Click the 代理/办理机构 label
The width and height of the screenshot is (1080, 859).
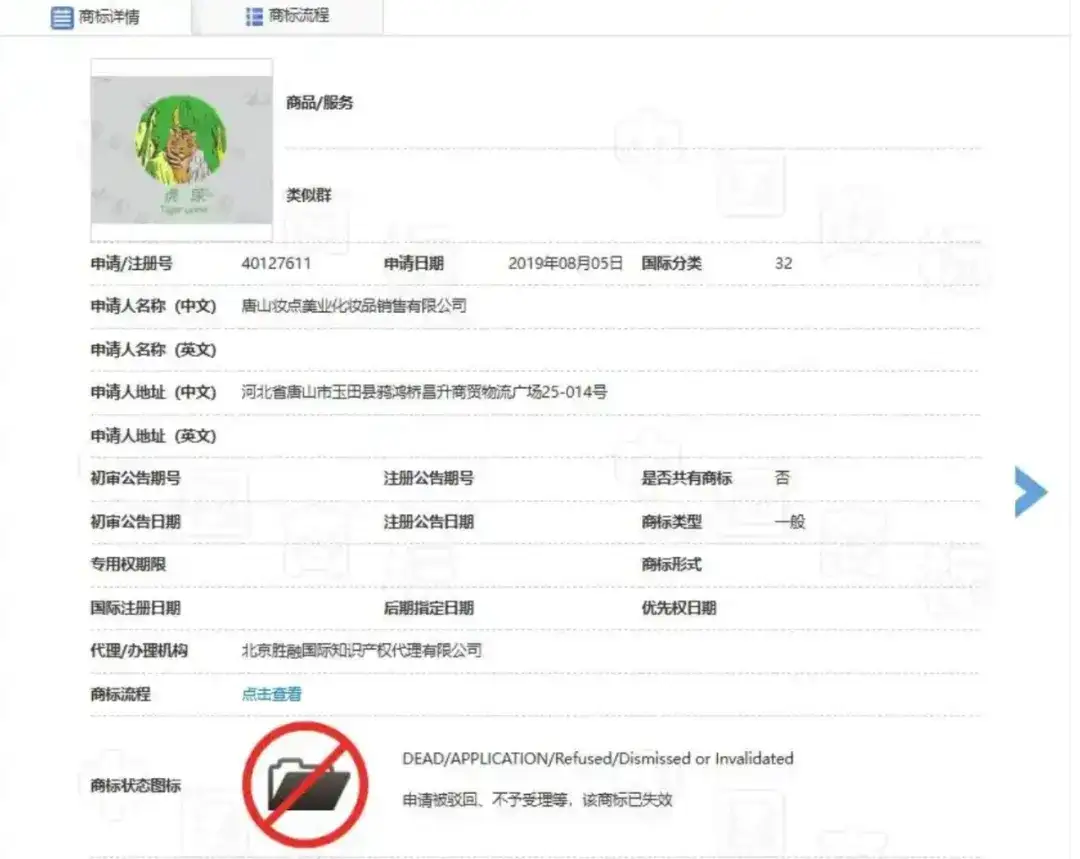(x=139, y=650)
